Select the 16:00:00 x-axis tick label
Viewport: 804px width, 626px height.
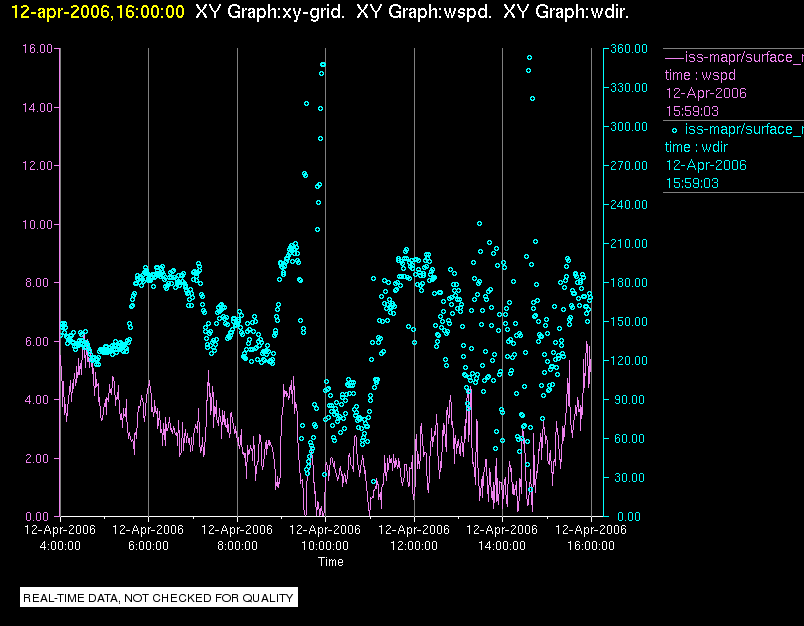click(x=590, y=546)
